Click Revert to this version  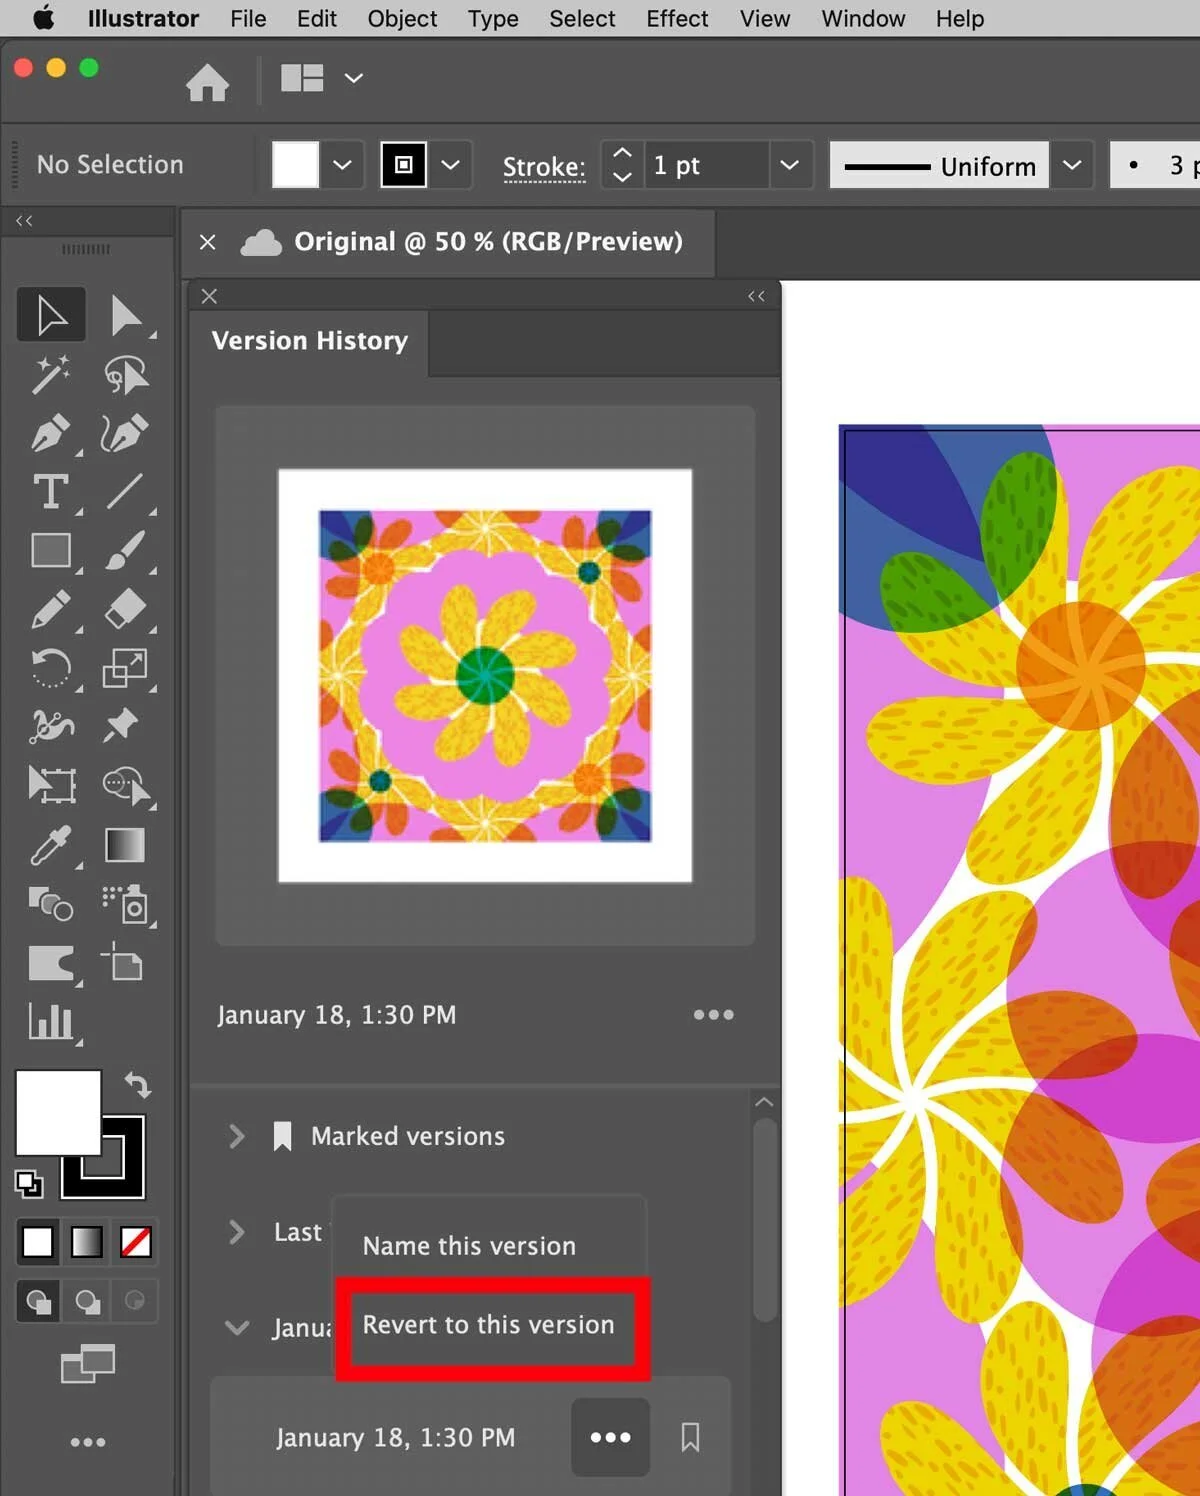click(489, 1325)
